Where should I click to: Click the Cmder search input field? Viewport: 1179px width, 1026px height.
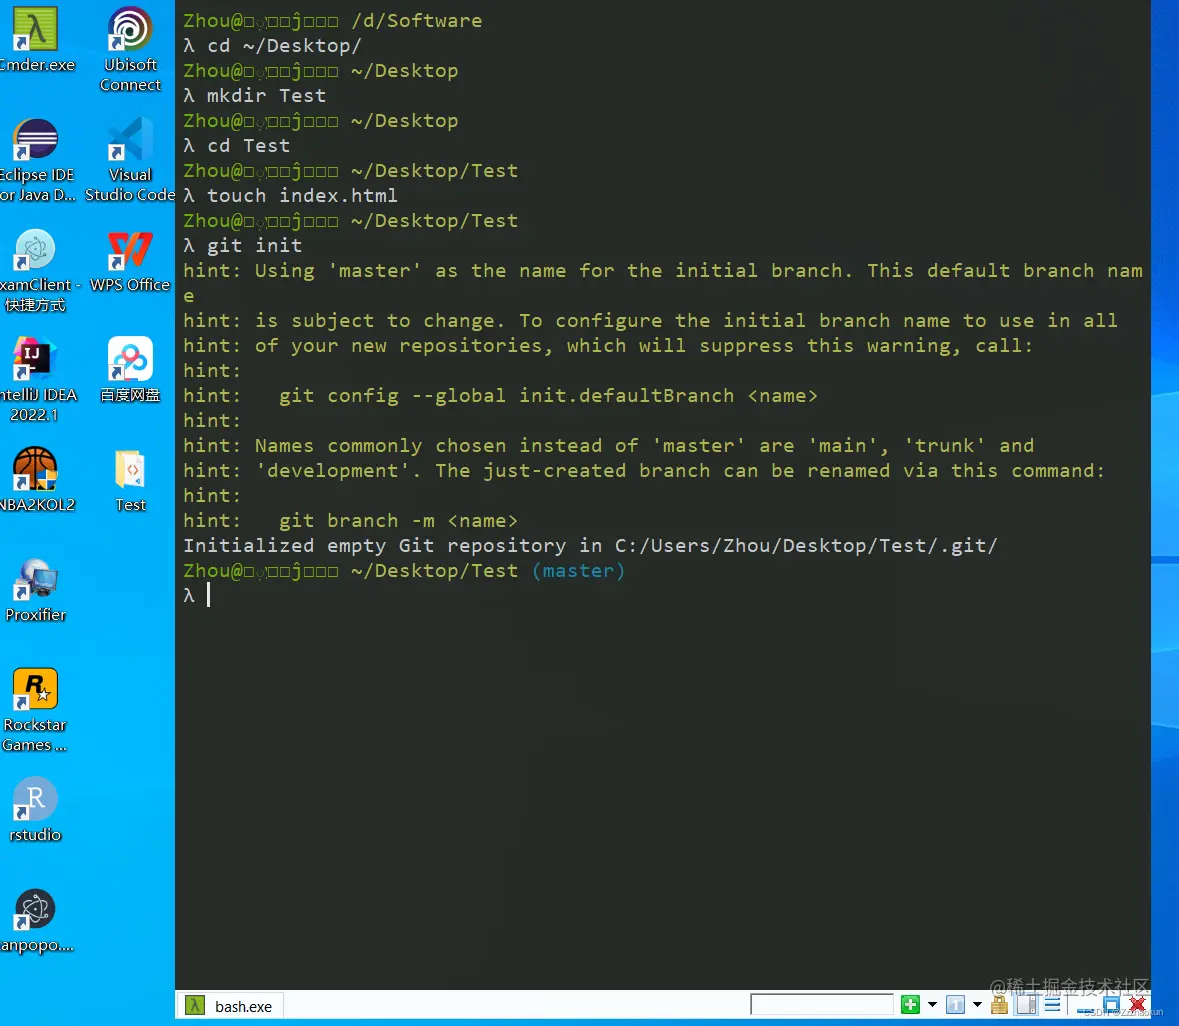[822, 1005]
